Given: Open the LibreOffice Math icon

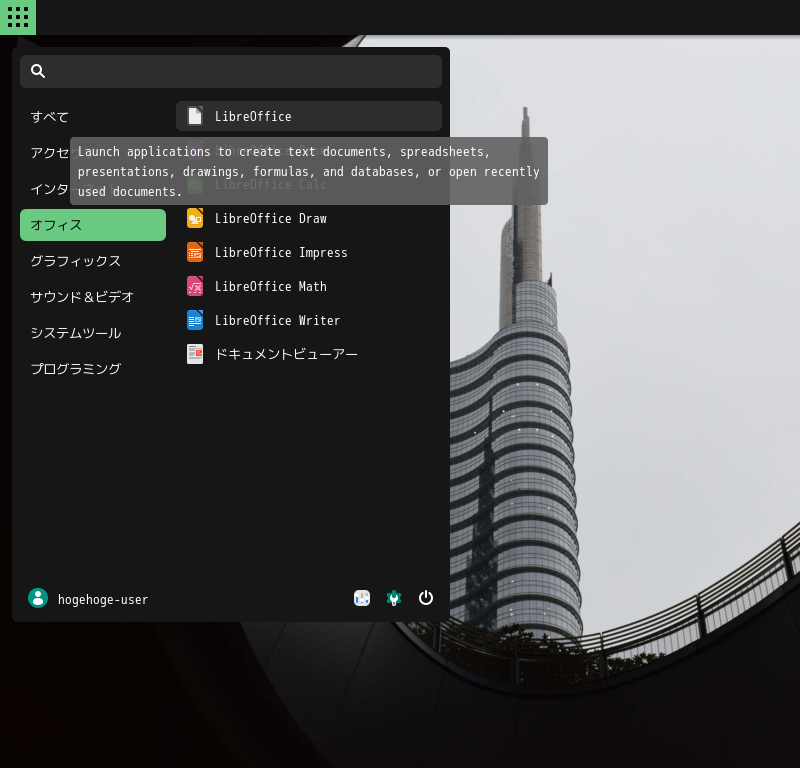Looking at the screenshot, I should tap(195, 286).
